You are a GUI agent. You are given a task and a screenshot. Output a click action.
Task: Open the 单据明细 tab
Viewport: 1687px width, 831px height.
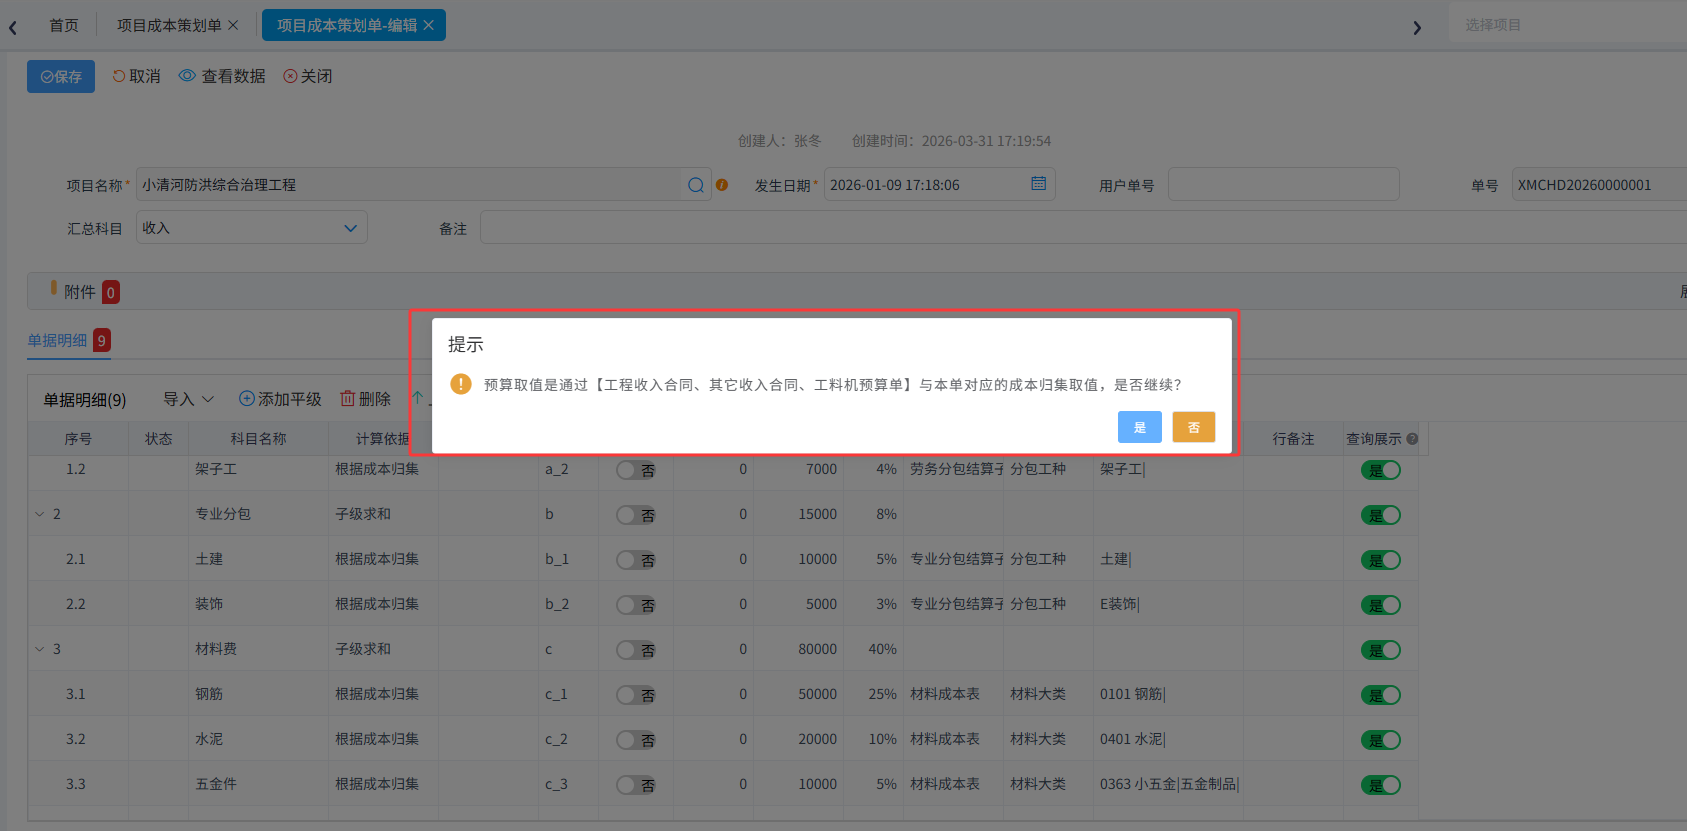click(x=69, y=341)
